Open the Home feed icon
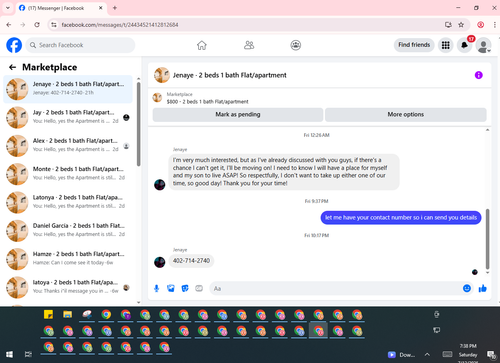500x363 pixels. point(202,45)
